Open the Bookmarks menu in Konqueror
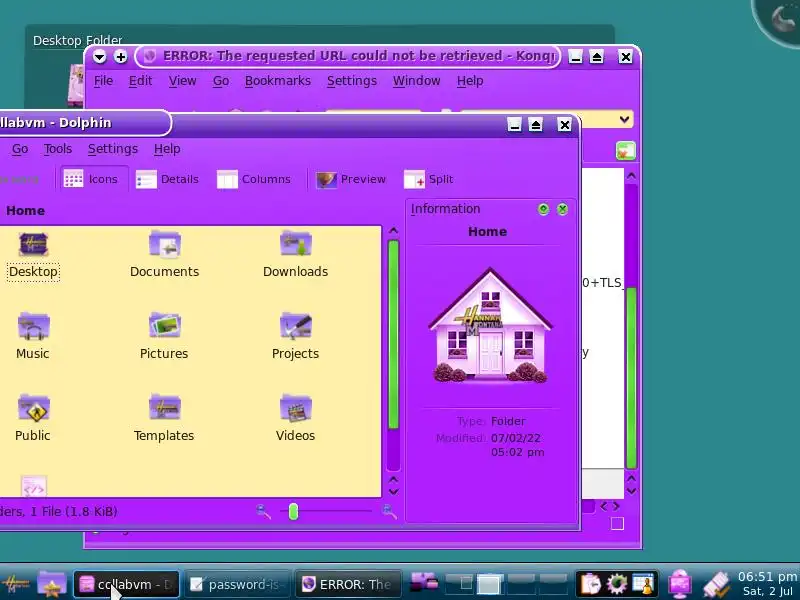This screenshot has width=800, height=600. coord(278,81)
